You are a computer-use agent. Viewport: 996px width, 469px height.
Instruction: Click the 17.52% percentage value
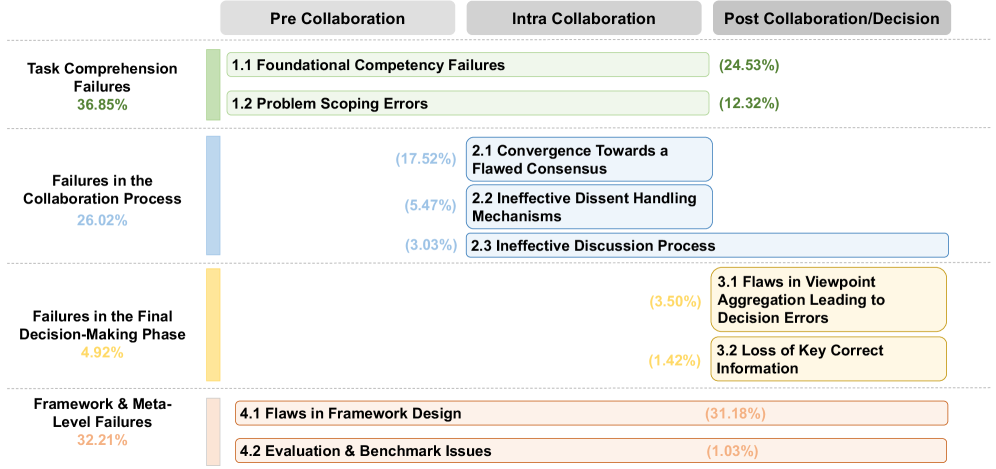point(425,159)
